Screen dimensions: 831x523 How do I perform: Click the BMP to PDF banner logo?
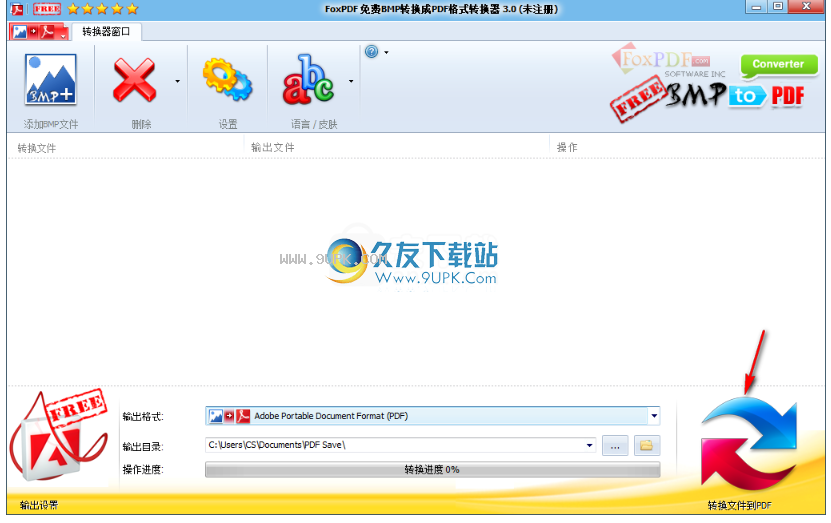tap(708, 100)
